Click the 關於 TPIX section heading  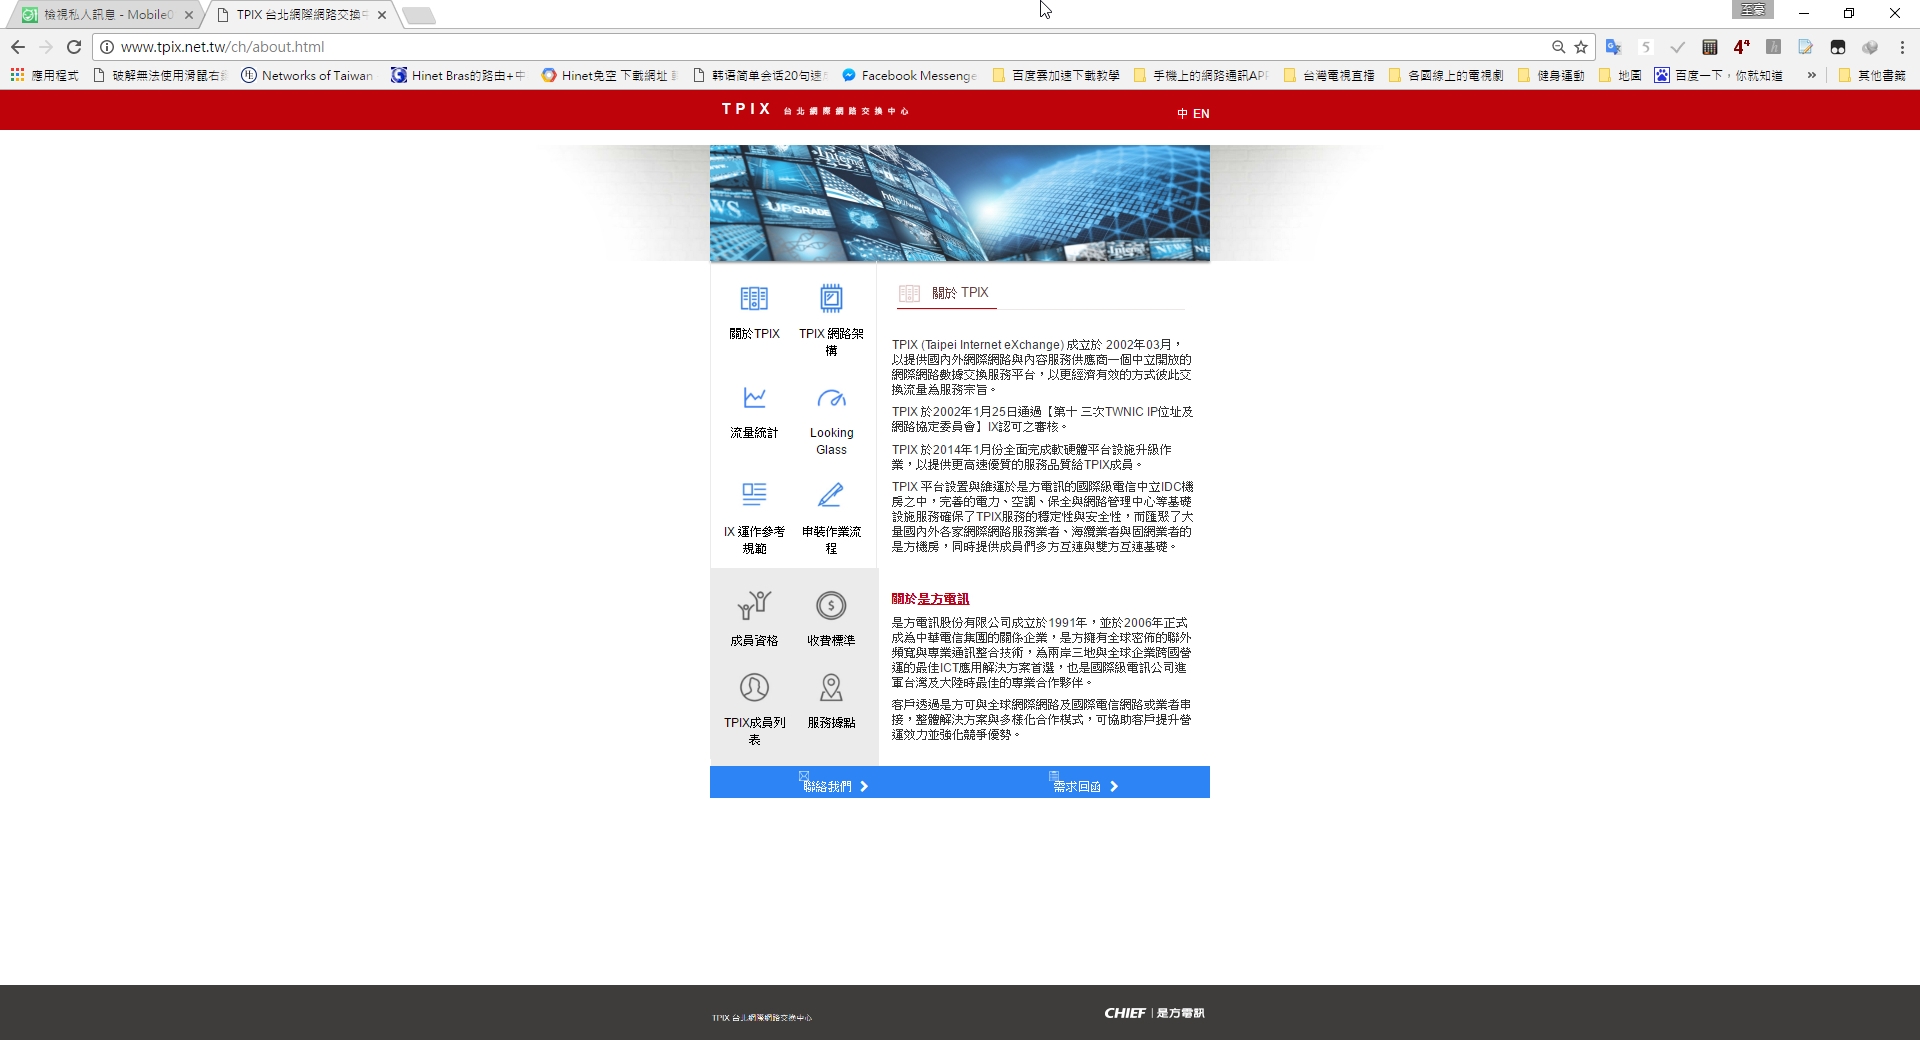pos(960,293)
